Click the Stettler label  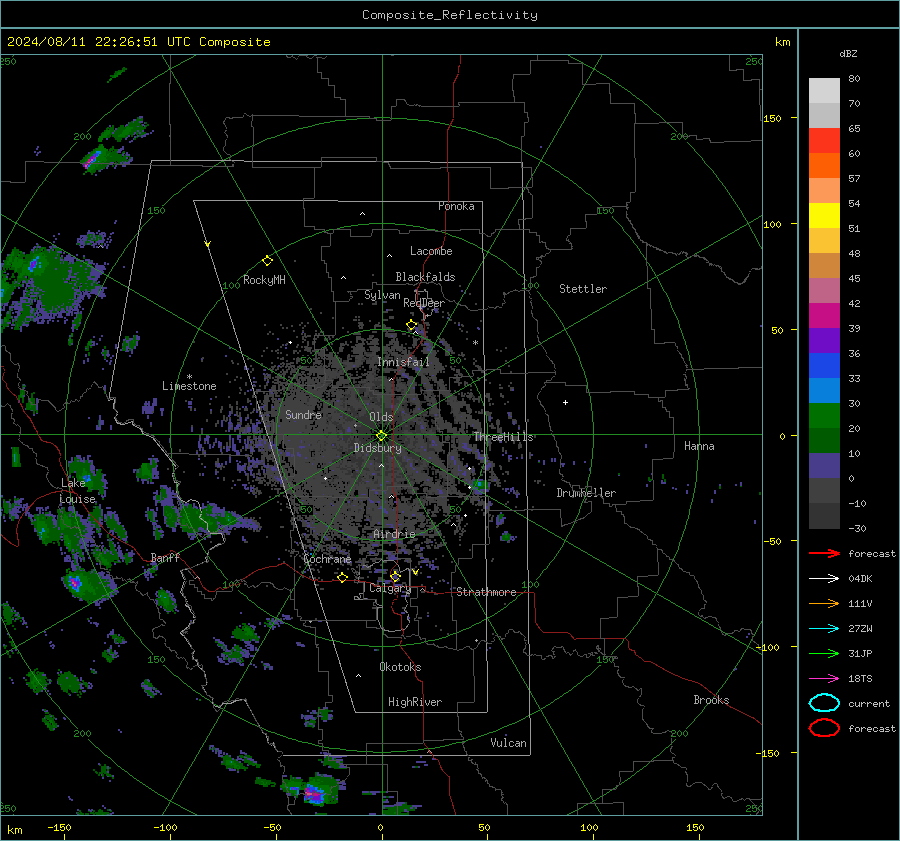583,289
